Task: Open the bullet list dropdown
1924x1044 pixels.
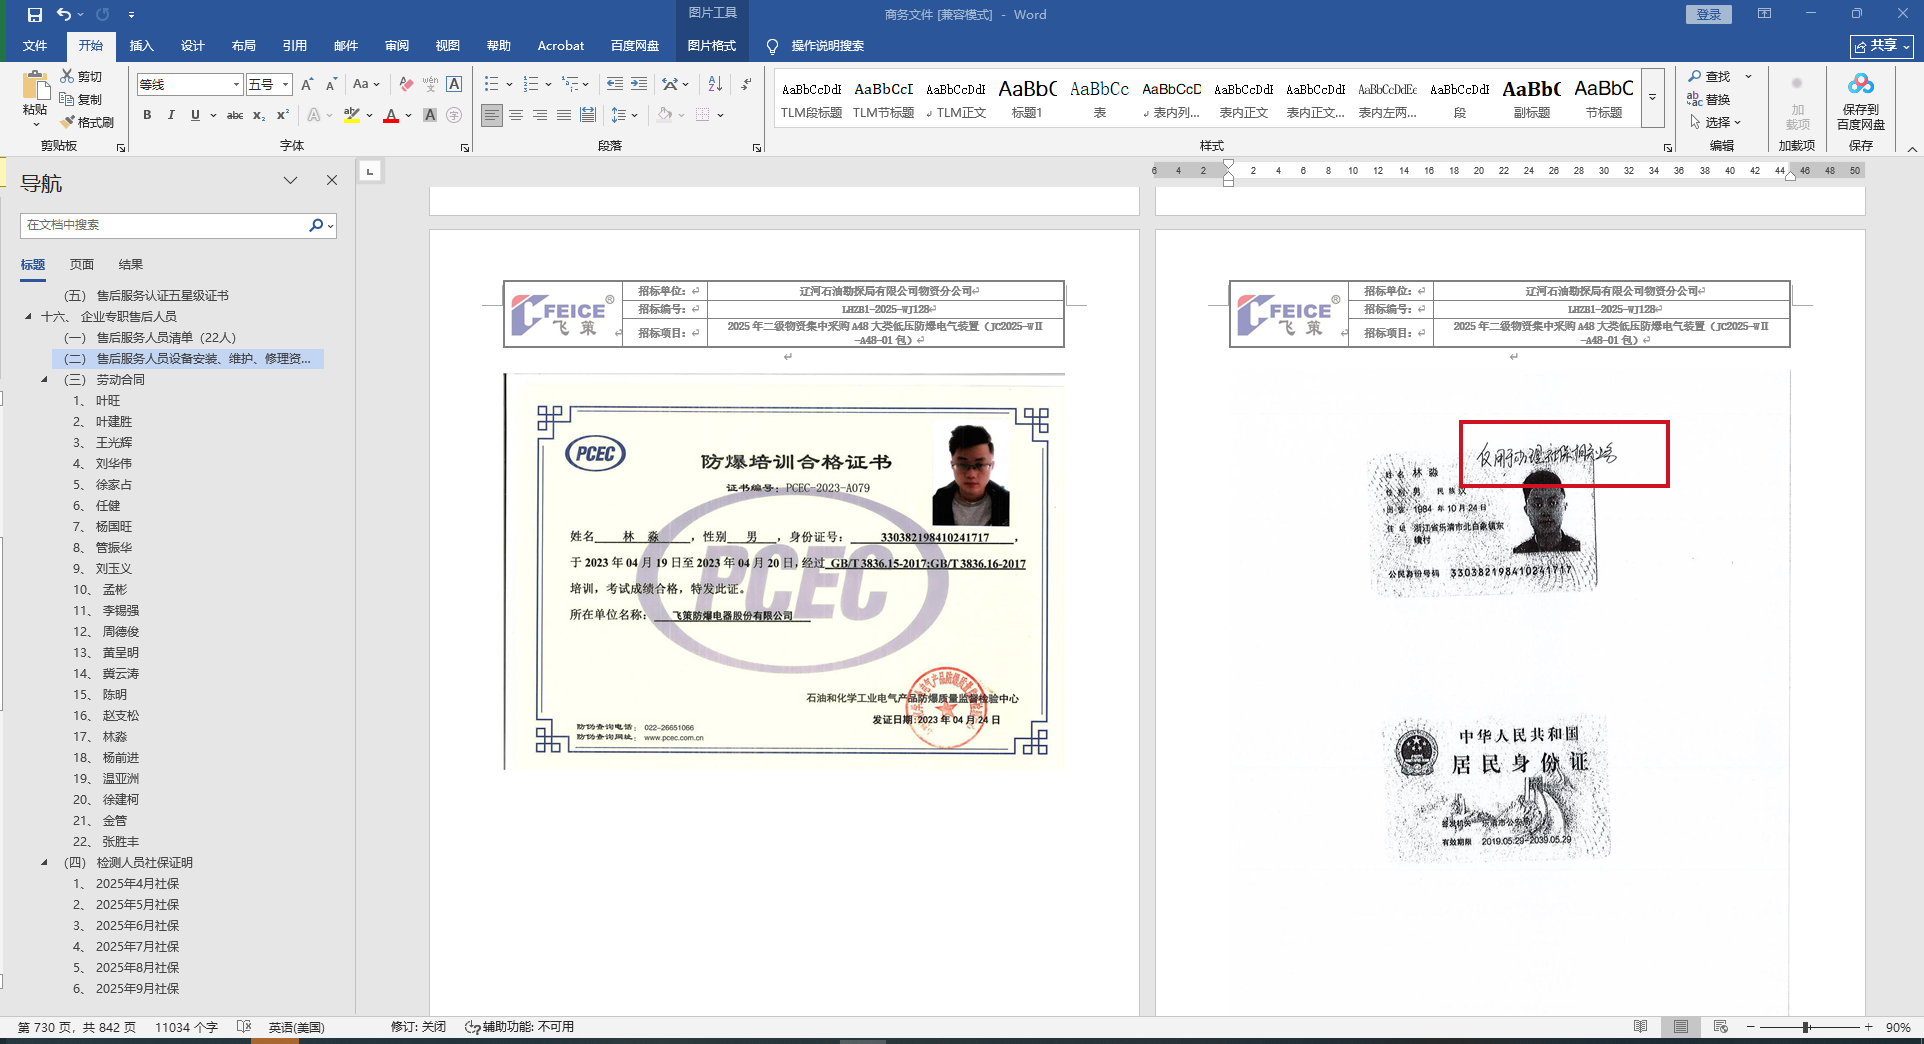Action: tap(510, 84)
